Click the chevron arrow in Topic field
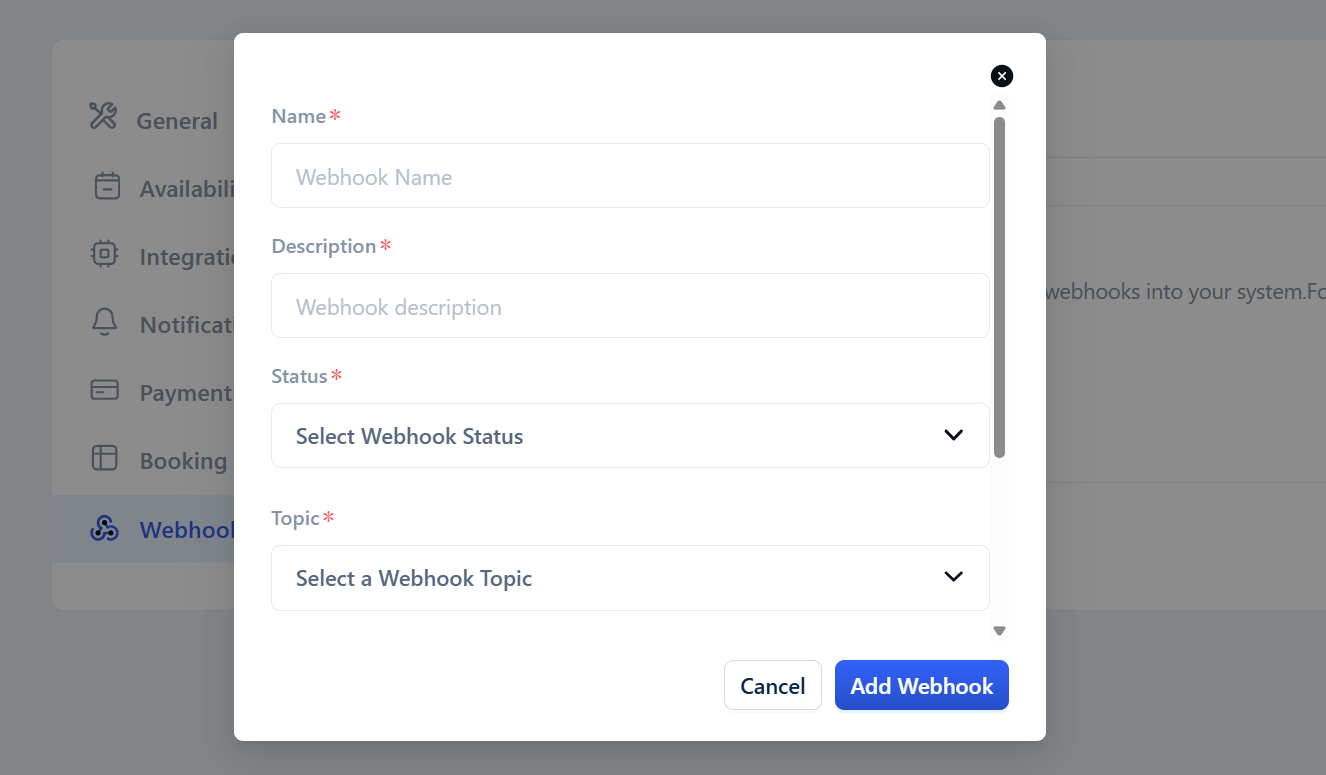1326x775 pixels. [x=953, y=577]
